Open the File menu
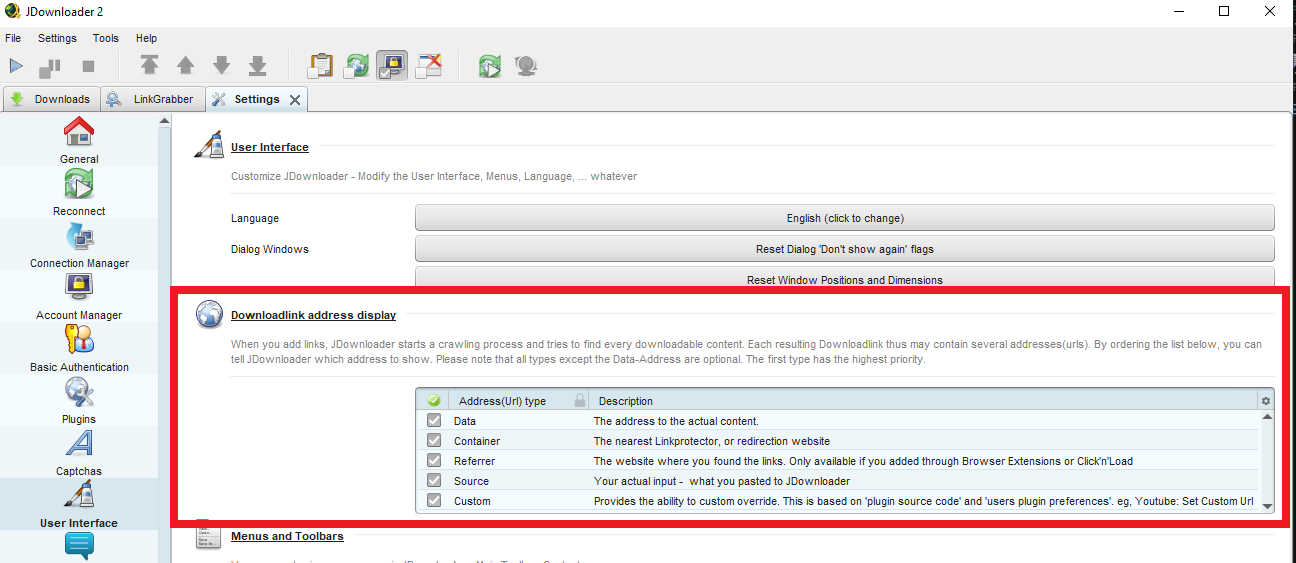Image resolution: width=1296 pixels, height=563 pixels. coord(13,38)
